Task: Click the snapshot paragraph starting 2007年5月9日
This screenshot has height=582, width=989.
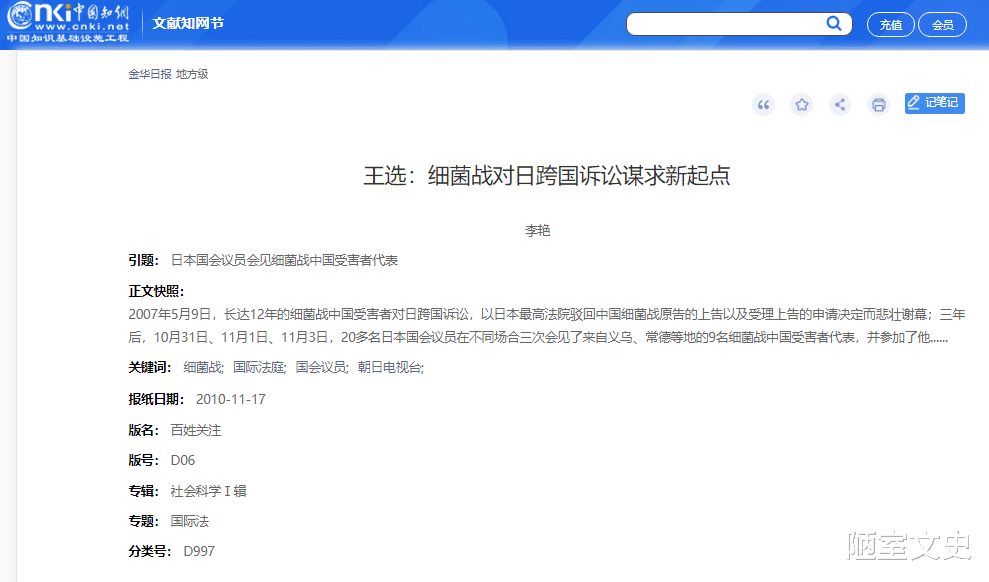Action: pyautogui.click(x=547, y=326)
